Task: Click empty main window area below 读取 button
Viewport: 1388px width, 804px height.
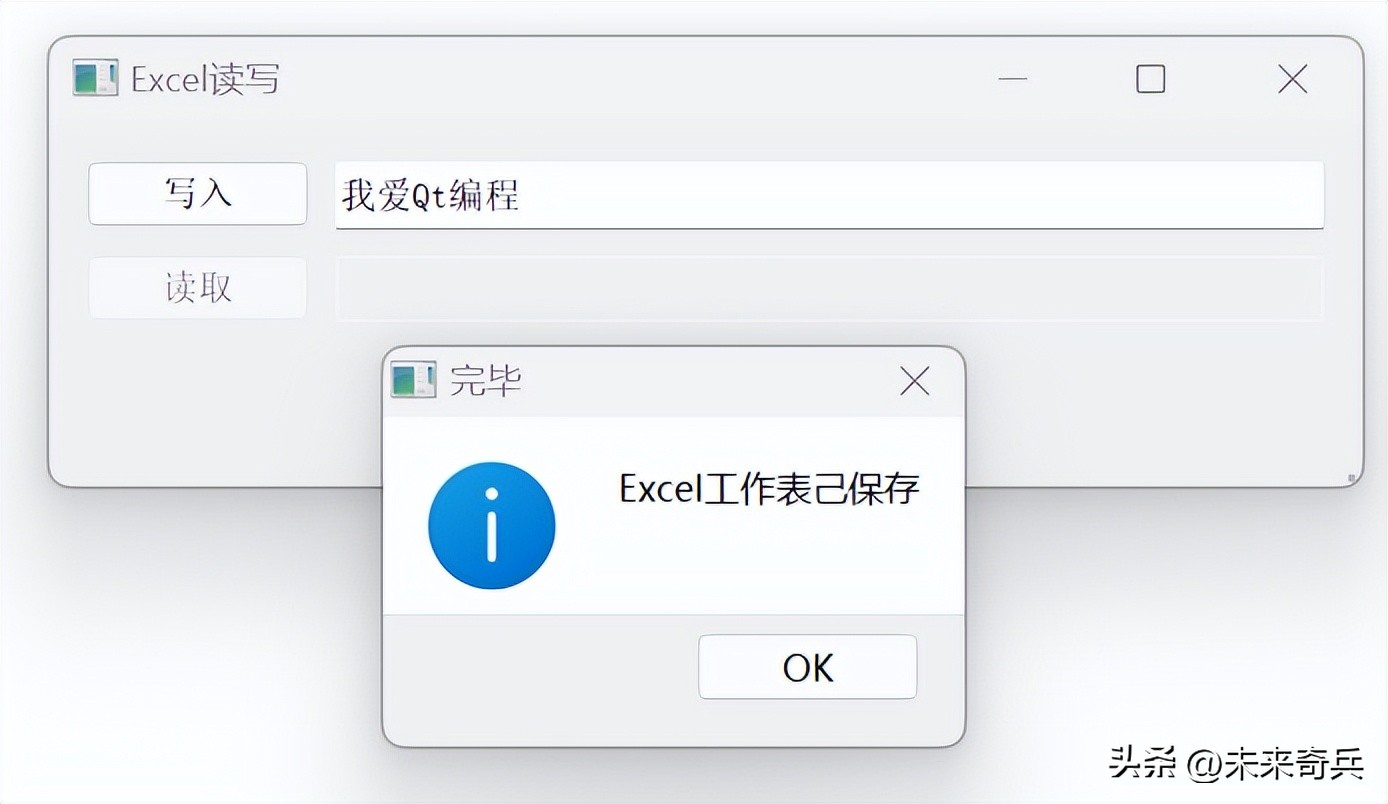Action: point(198,400)
